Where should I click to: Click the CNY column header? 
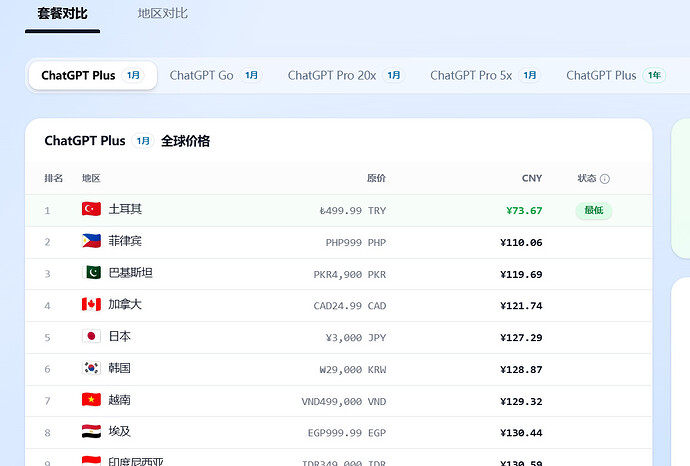pyautogui.click(x=532, y=178)
